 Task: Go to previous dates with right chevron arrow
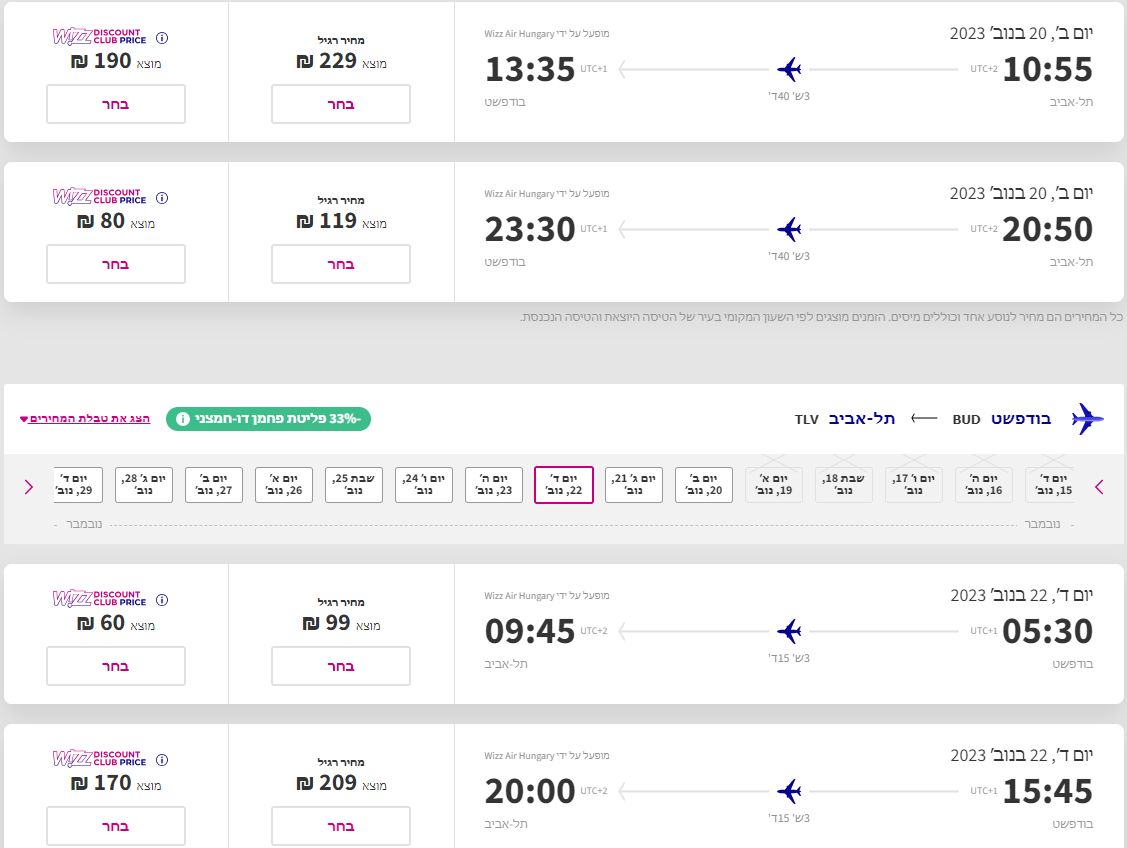[1099, 487]
